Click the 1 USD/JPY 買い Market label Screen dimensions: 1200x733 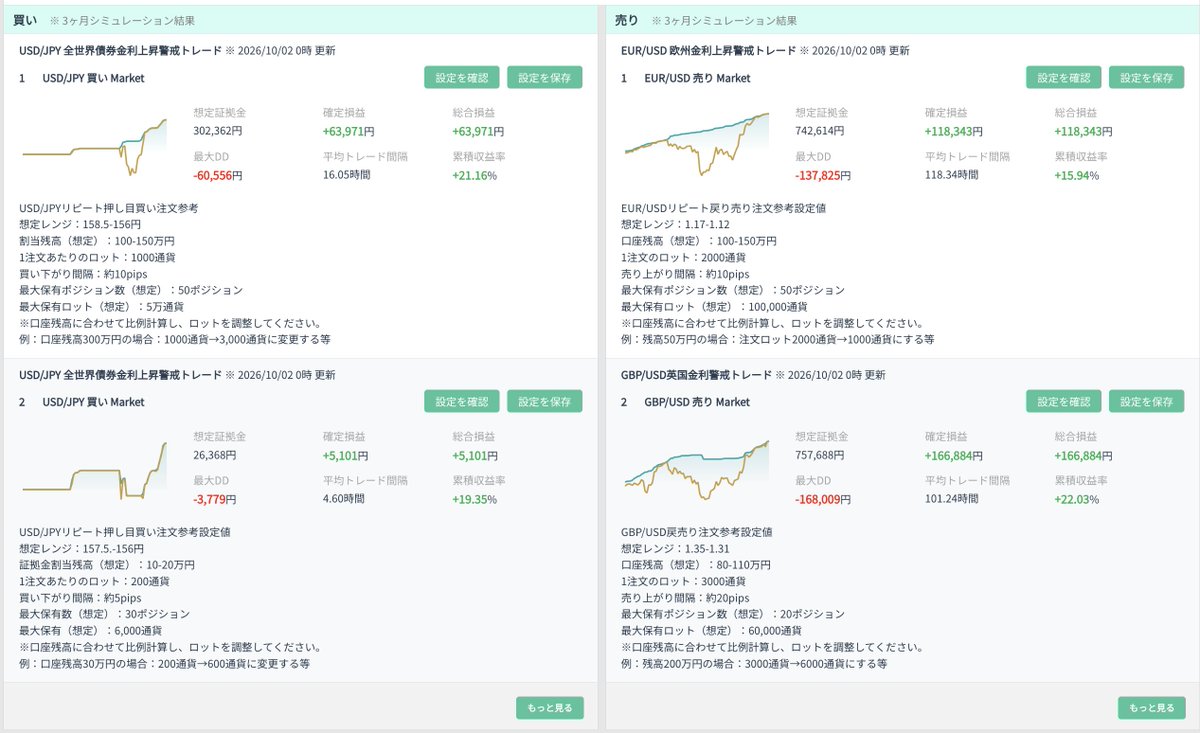coord(81,78)
